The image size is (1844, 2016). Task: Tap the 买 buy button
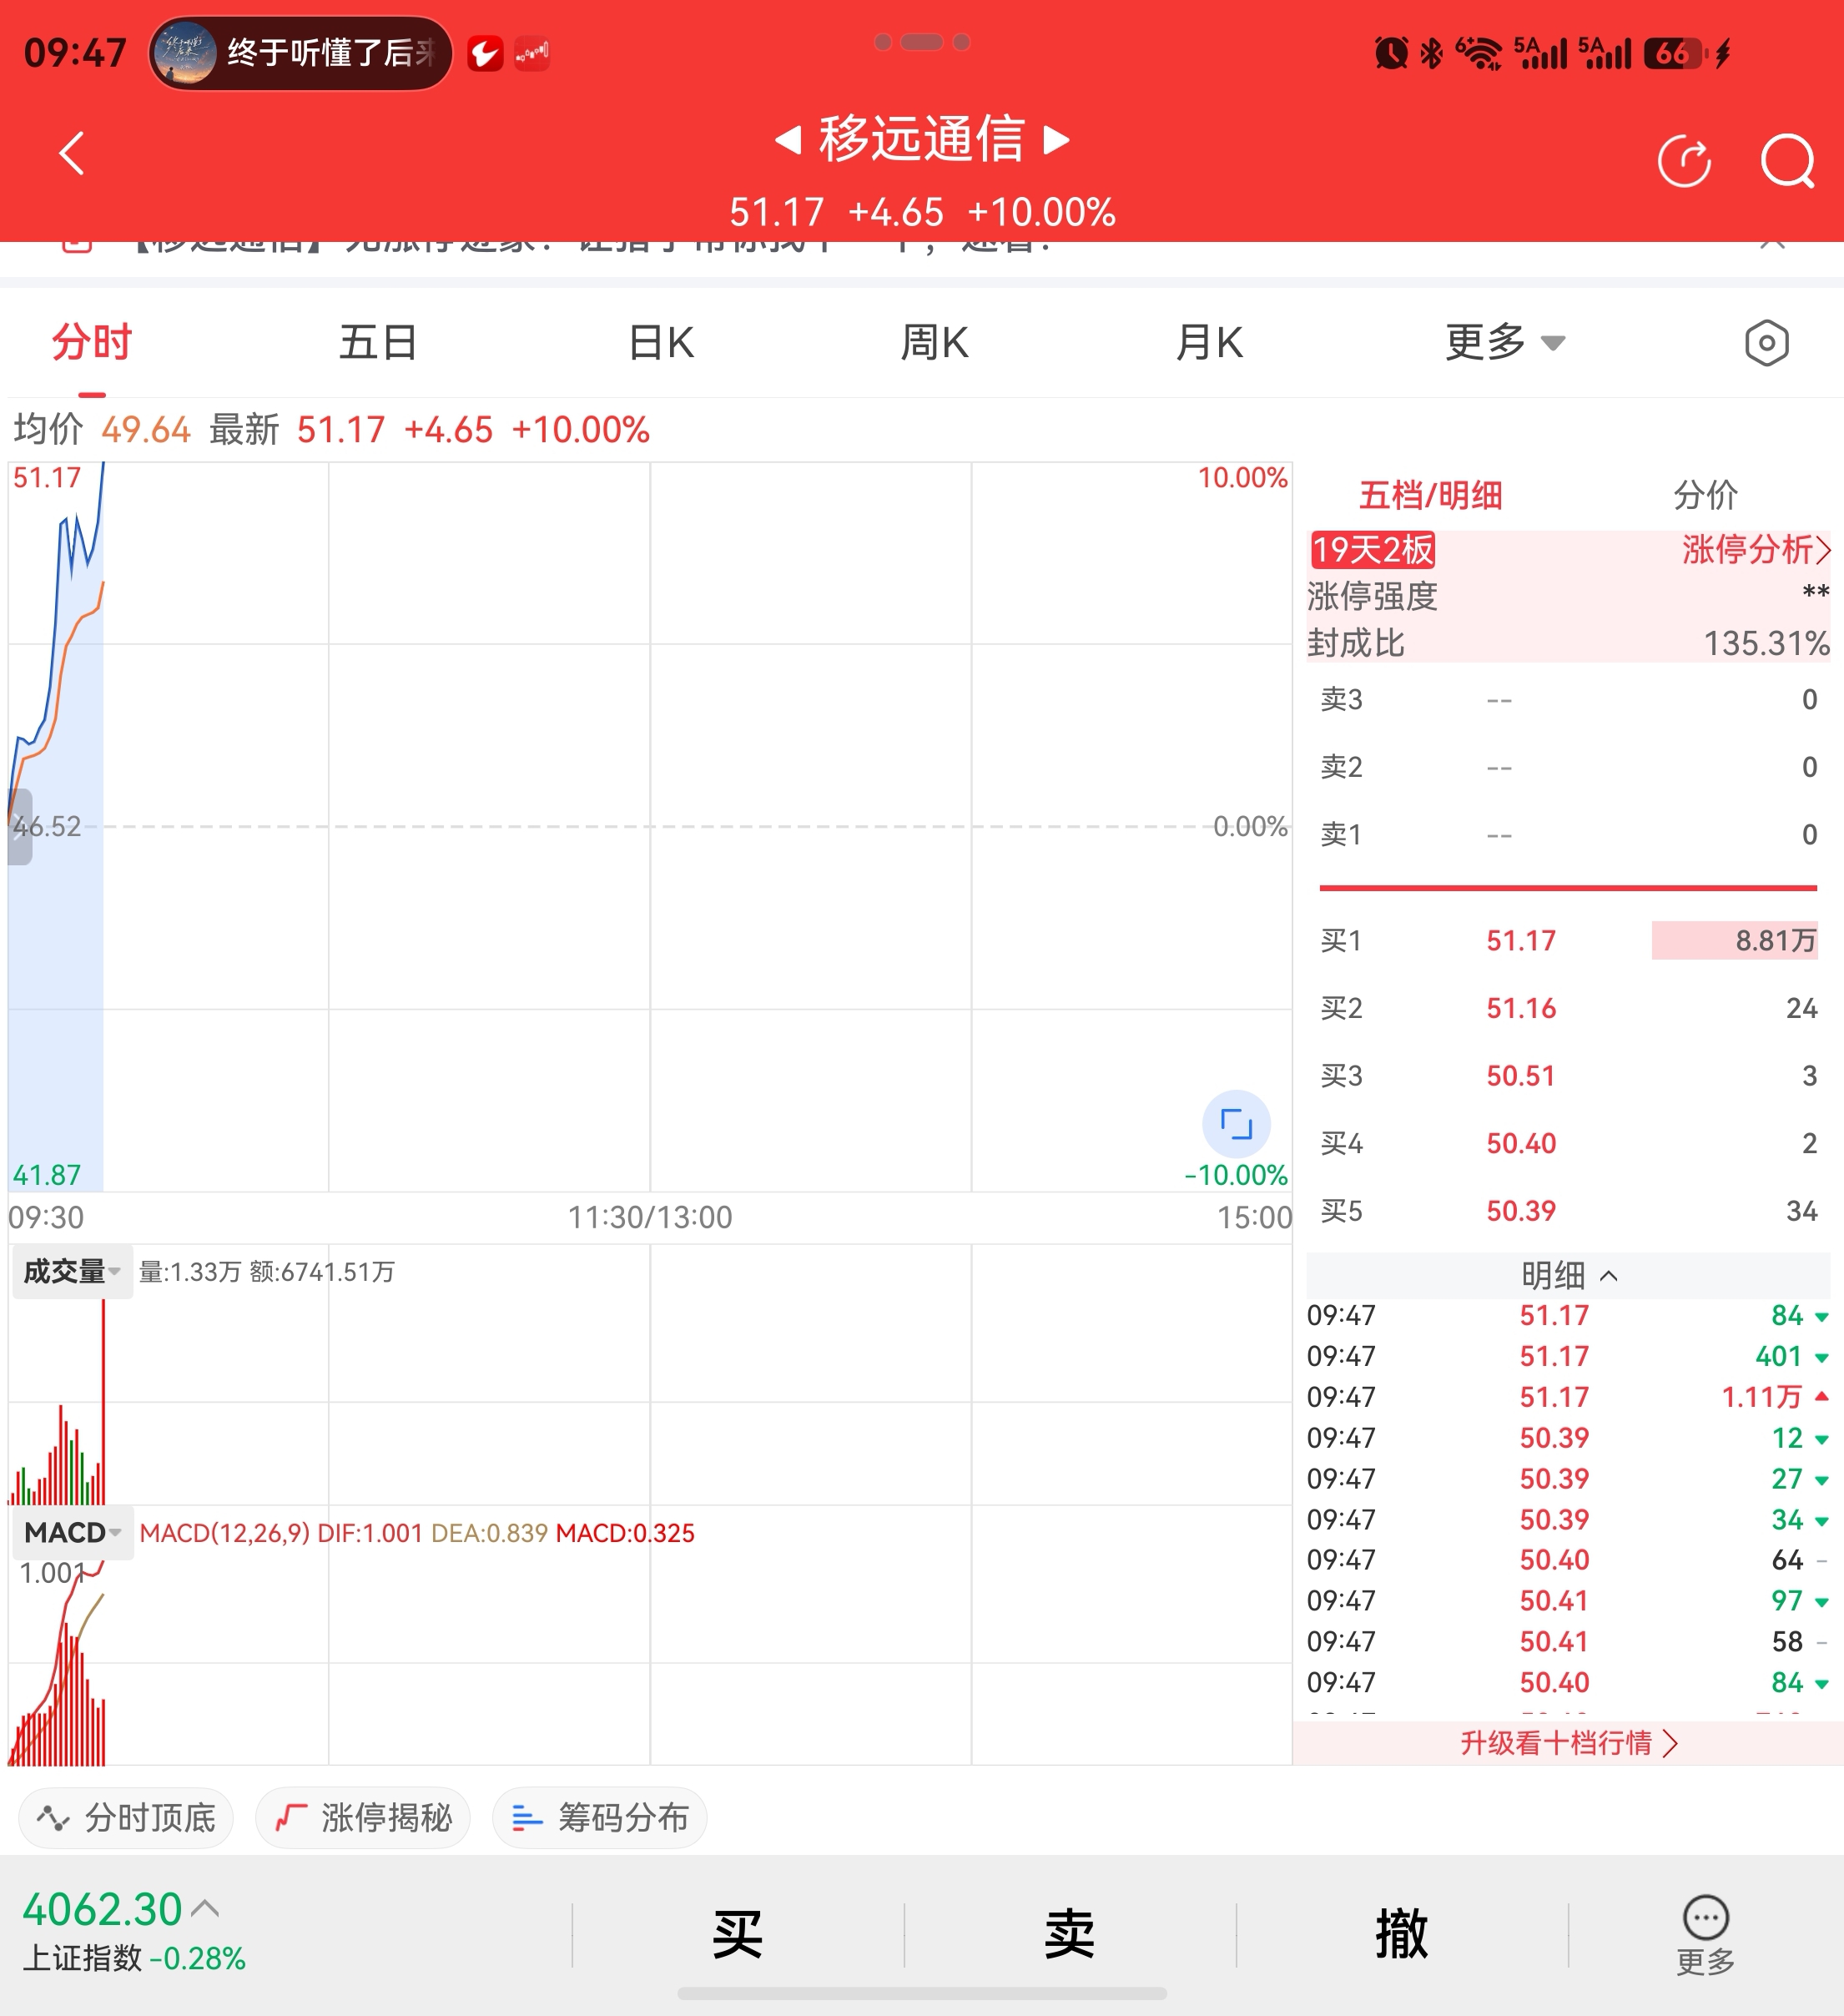point(738,1933)
